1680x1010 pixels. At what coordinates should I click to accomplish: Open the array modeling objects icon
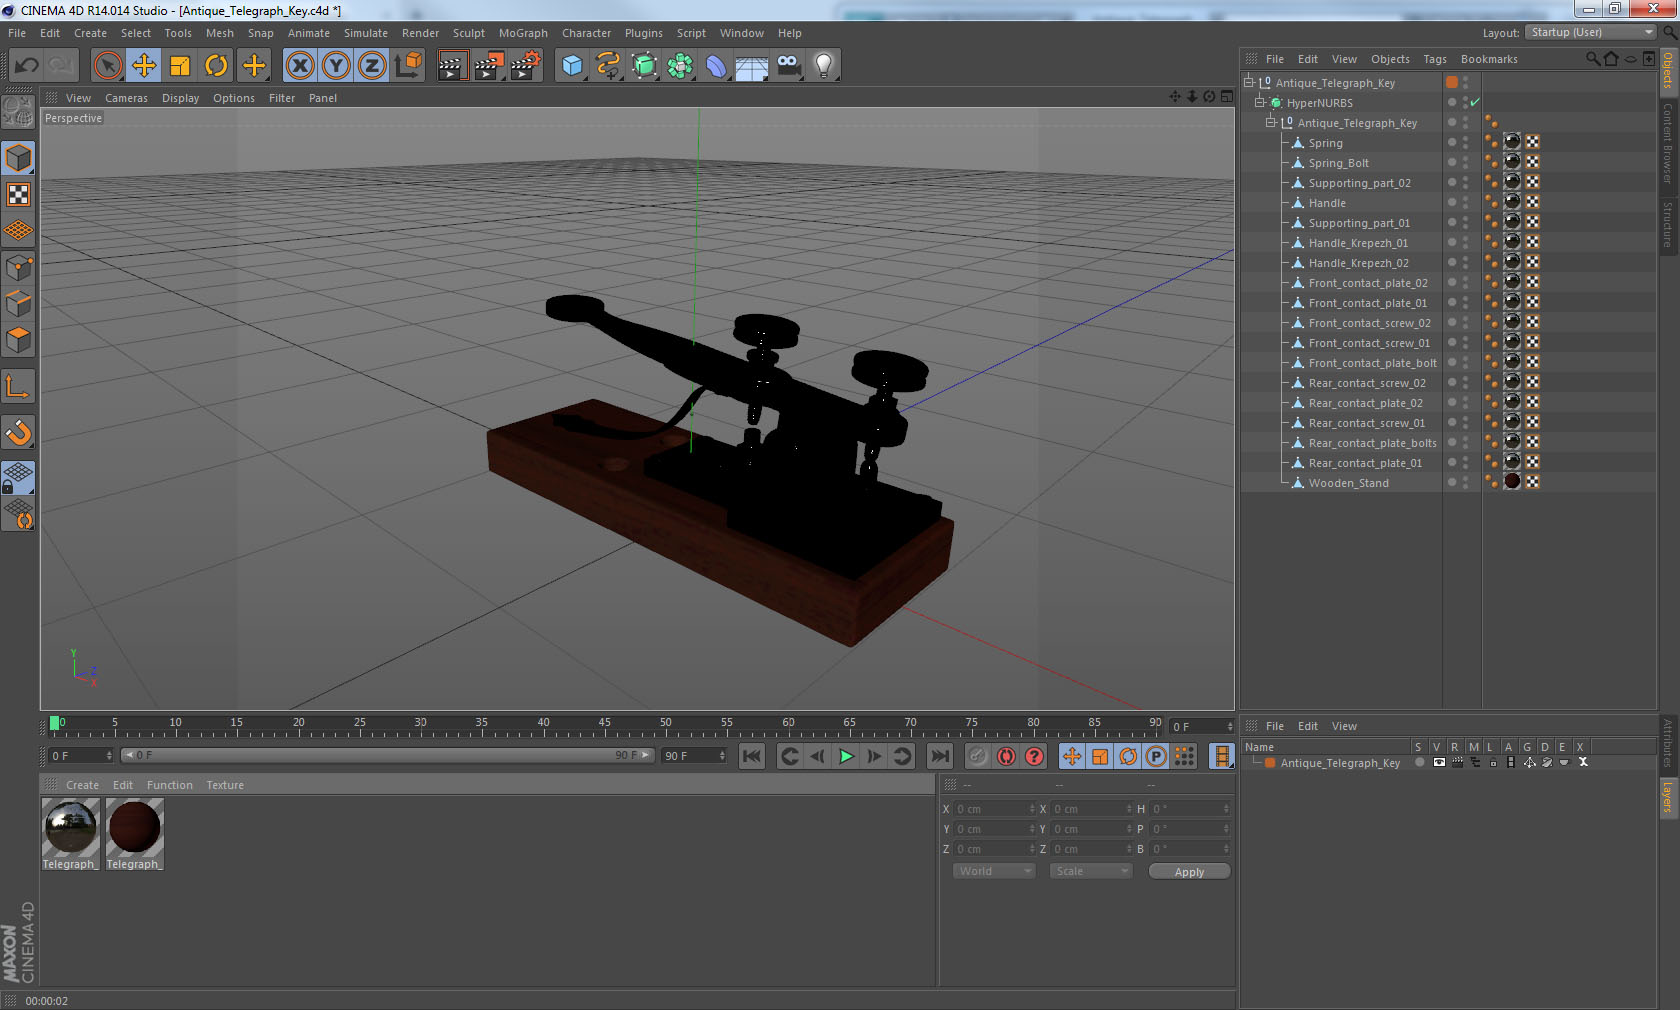click(681, 66)
